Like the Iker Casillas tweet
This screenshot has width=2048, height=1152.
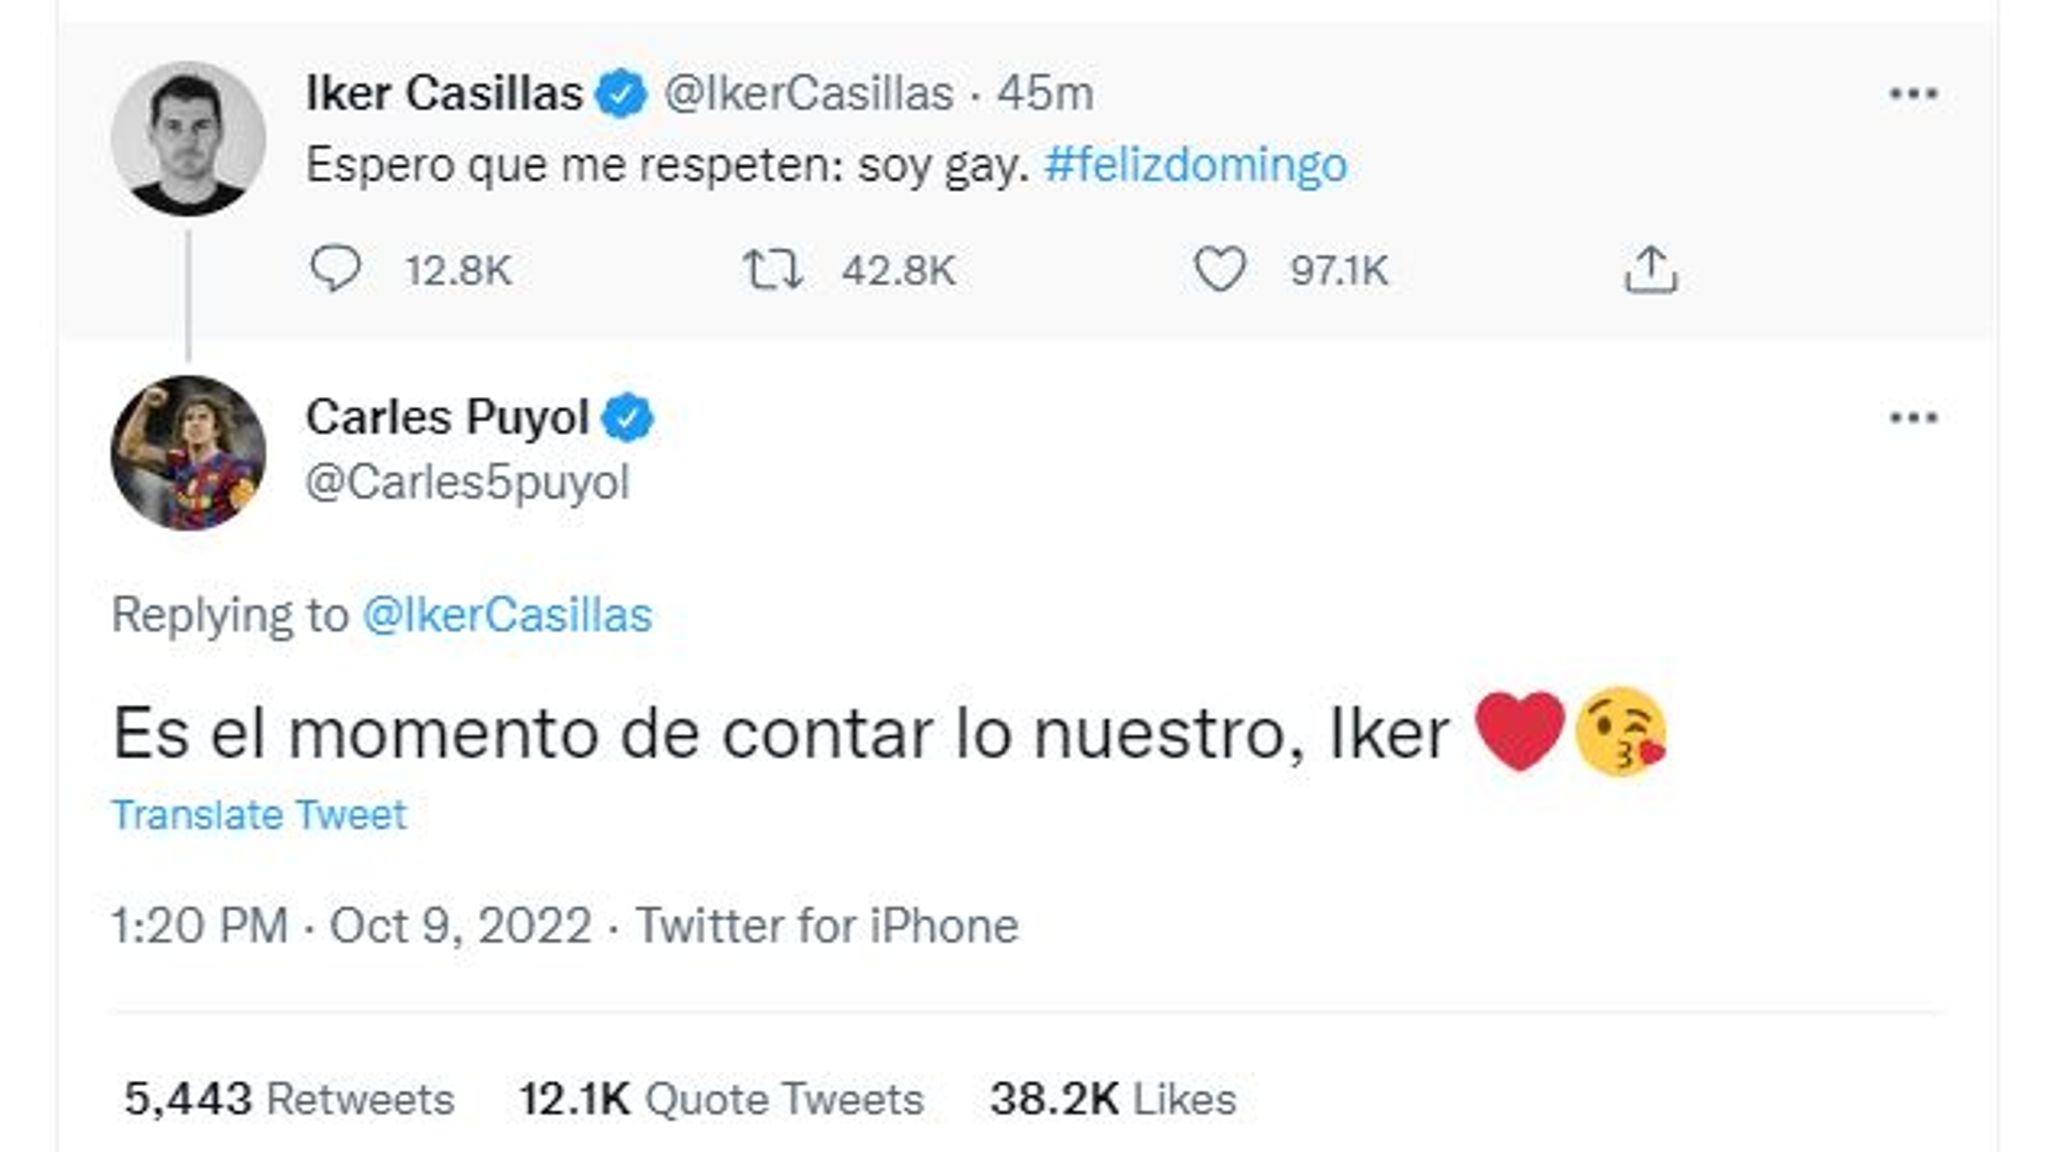(1220, 269)
